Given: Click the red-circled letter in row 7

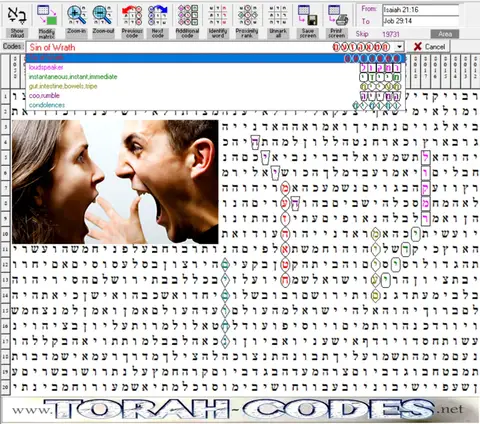Looking at the screenshot, I should pyautogui.click(x=285, y=188).
